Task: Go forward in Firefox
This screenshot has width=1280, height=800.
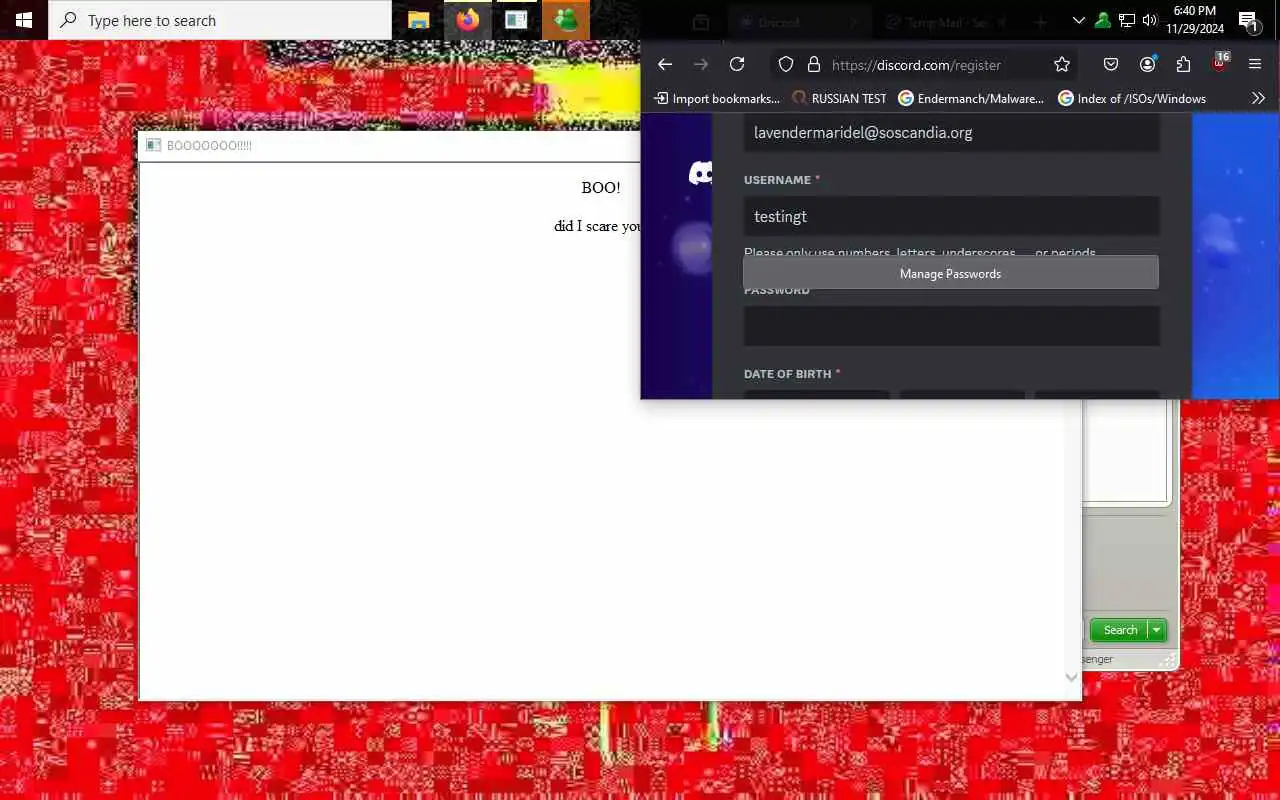Action: point(701,65)
